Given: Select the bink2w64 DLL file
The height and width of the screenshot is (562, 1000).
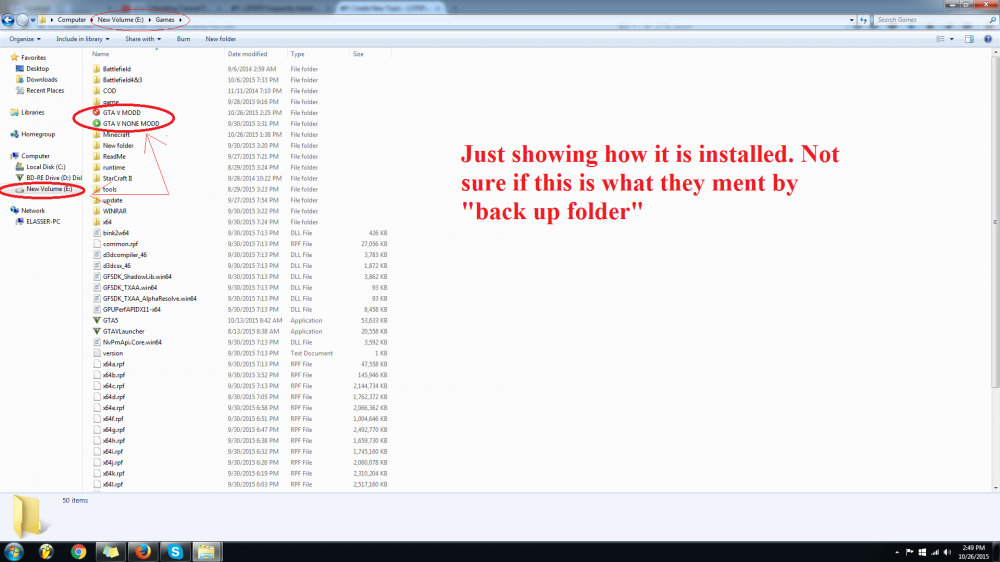Looking at the screenshot, I should click(x=115, y=233).
